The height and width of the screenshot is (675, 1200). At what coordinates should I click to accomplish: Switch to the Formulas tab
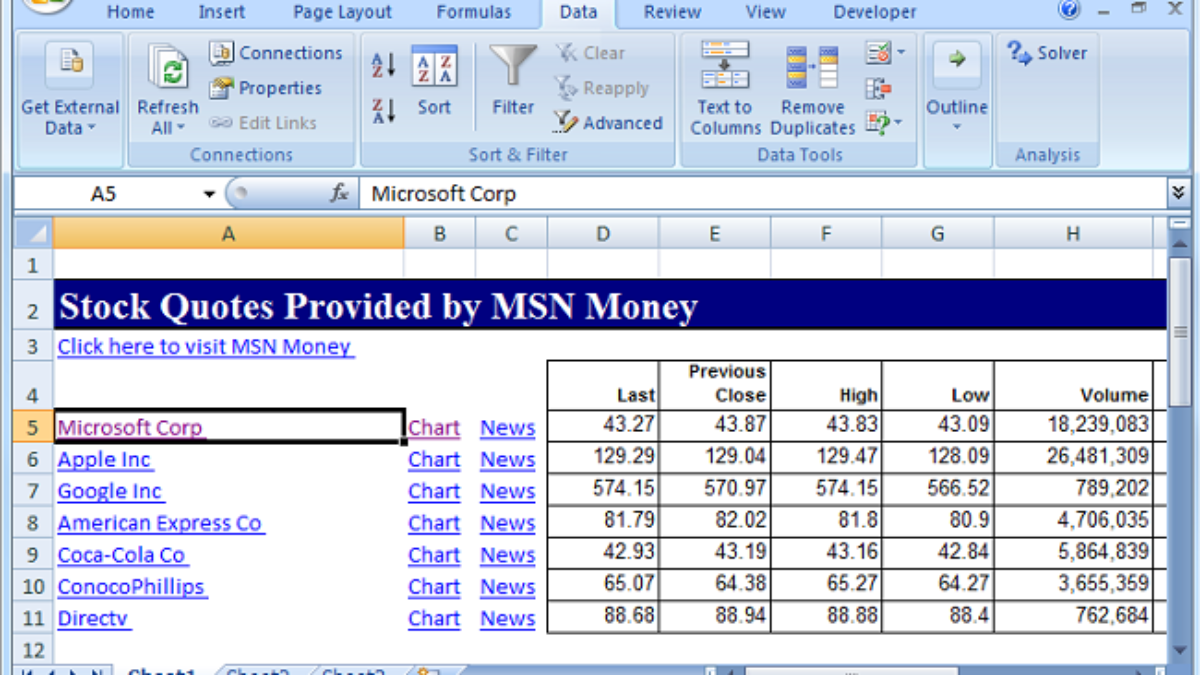click(x=474, y=12)
